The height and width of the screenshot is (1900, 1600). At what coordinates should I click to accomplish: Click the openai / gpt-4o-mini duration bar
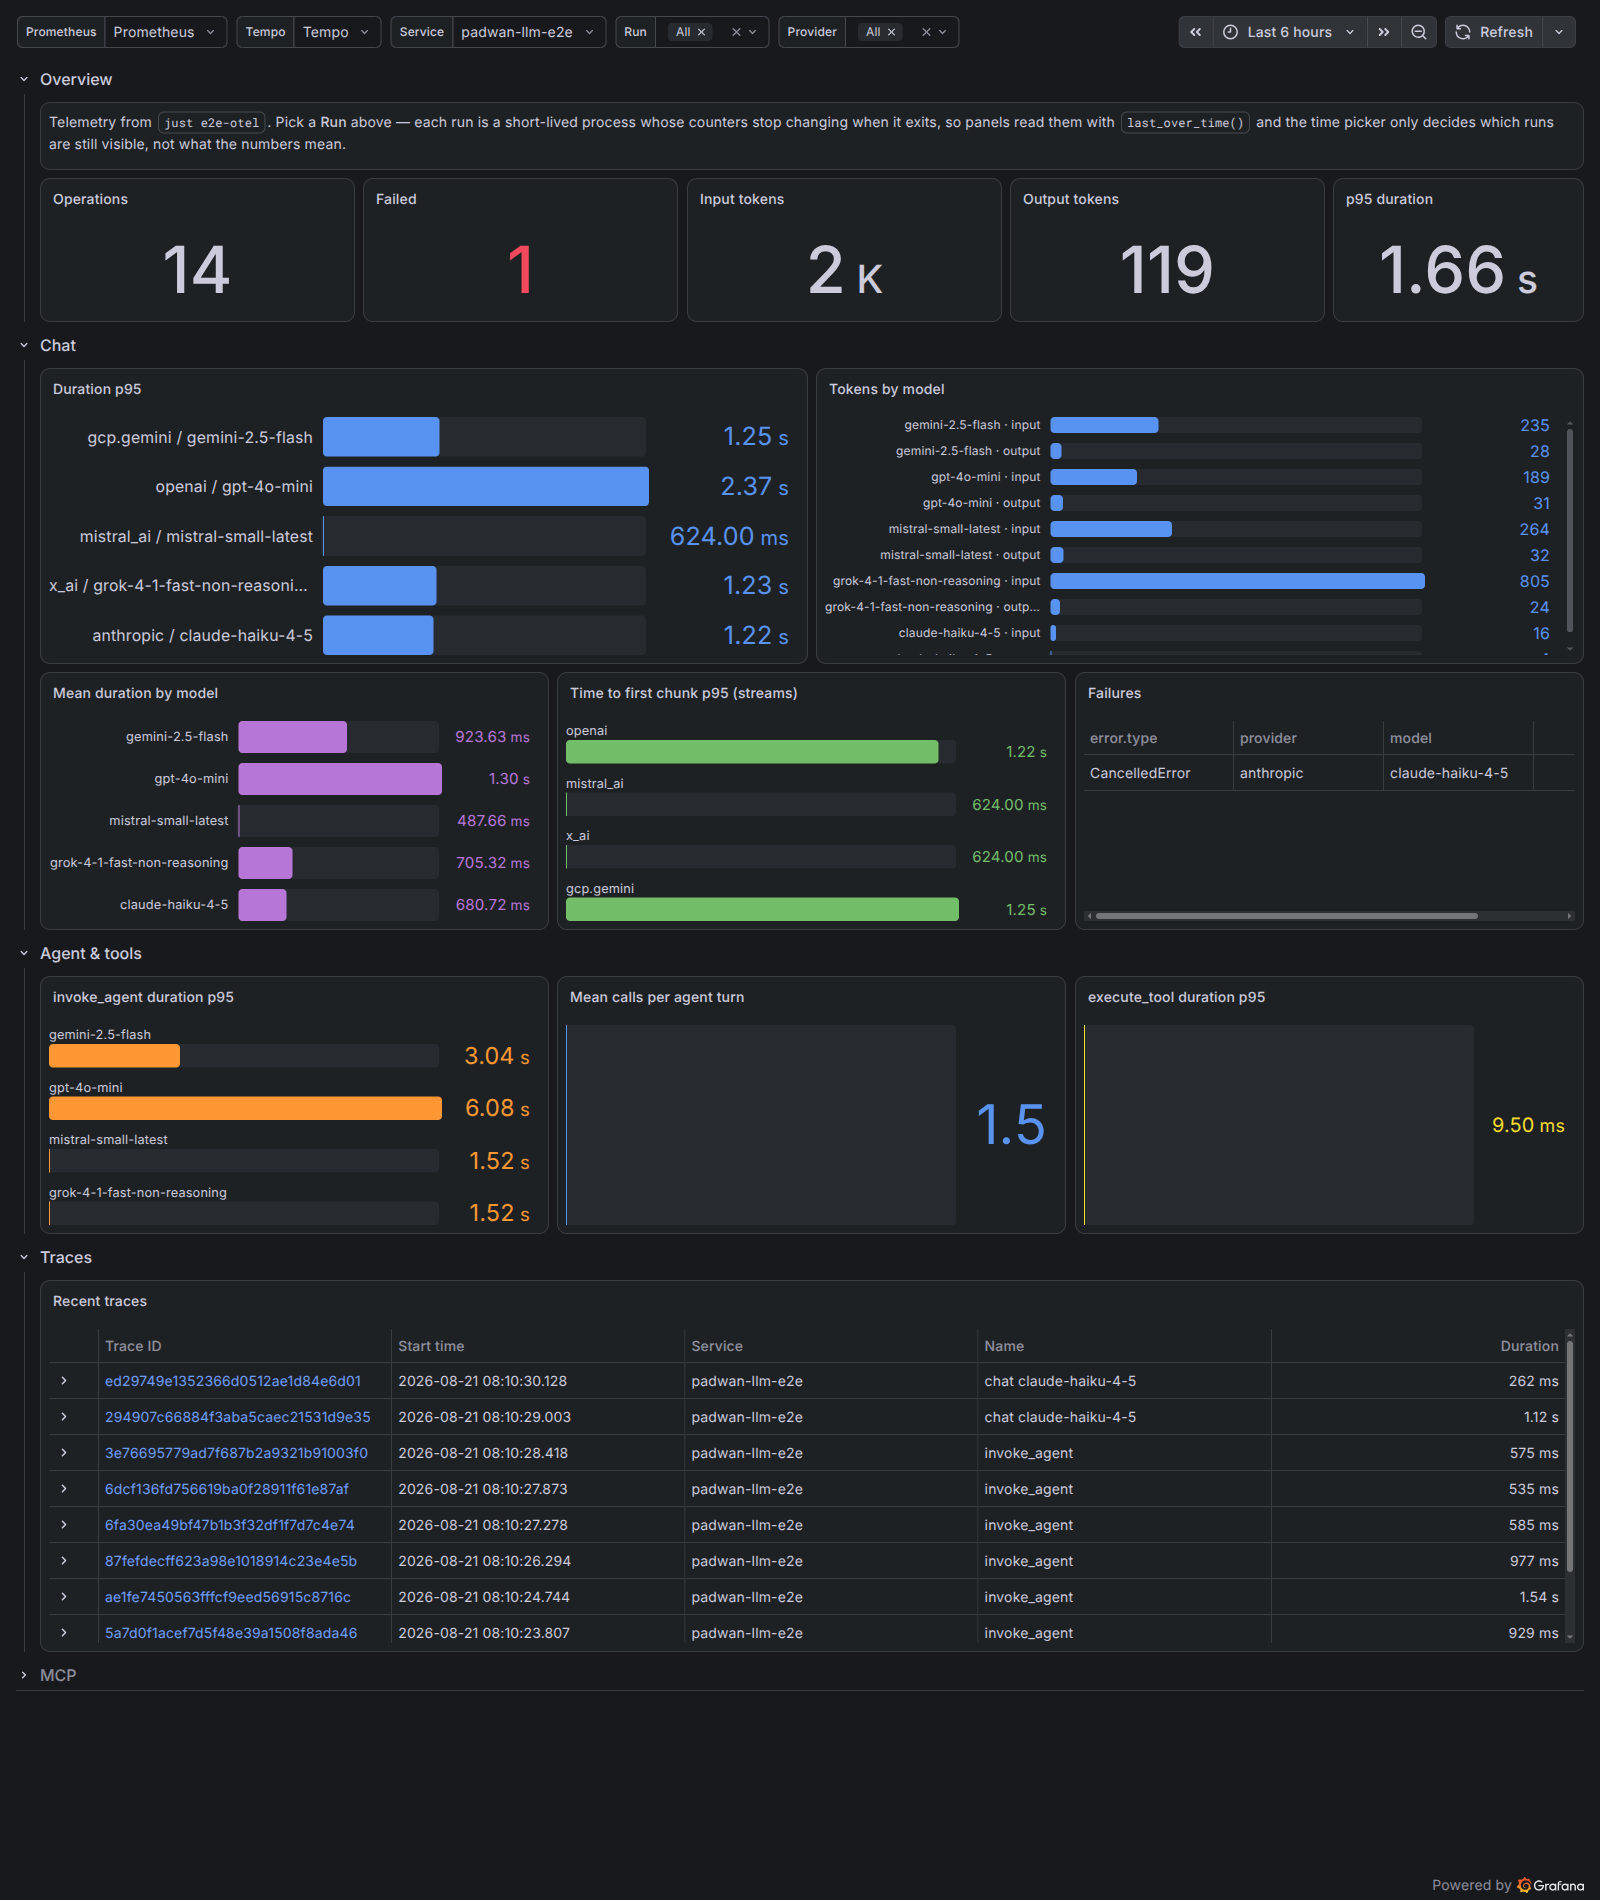(486, 486)
